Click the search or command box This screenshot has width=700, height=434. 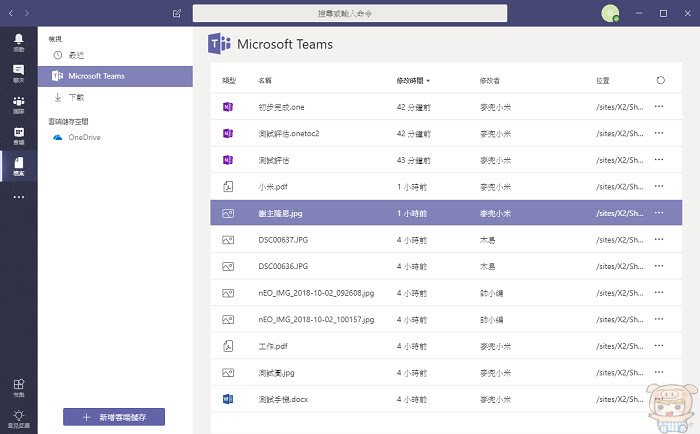[x=350, y=13]
